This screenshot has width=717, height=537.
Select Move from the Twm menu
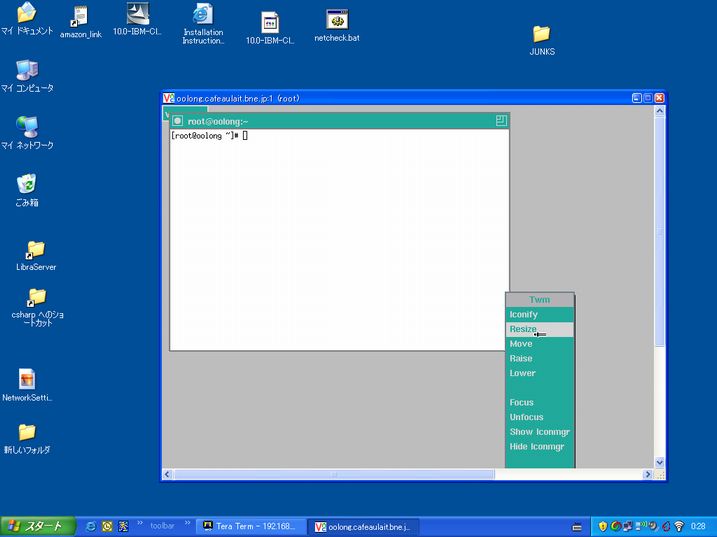[521, 344]
